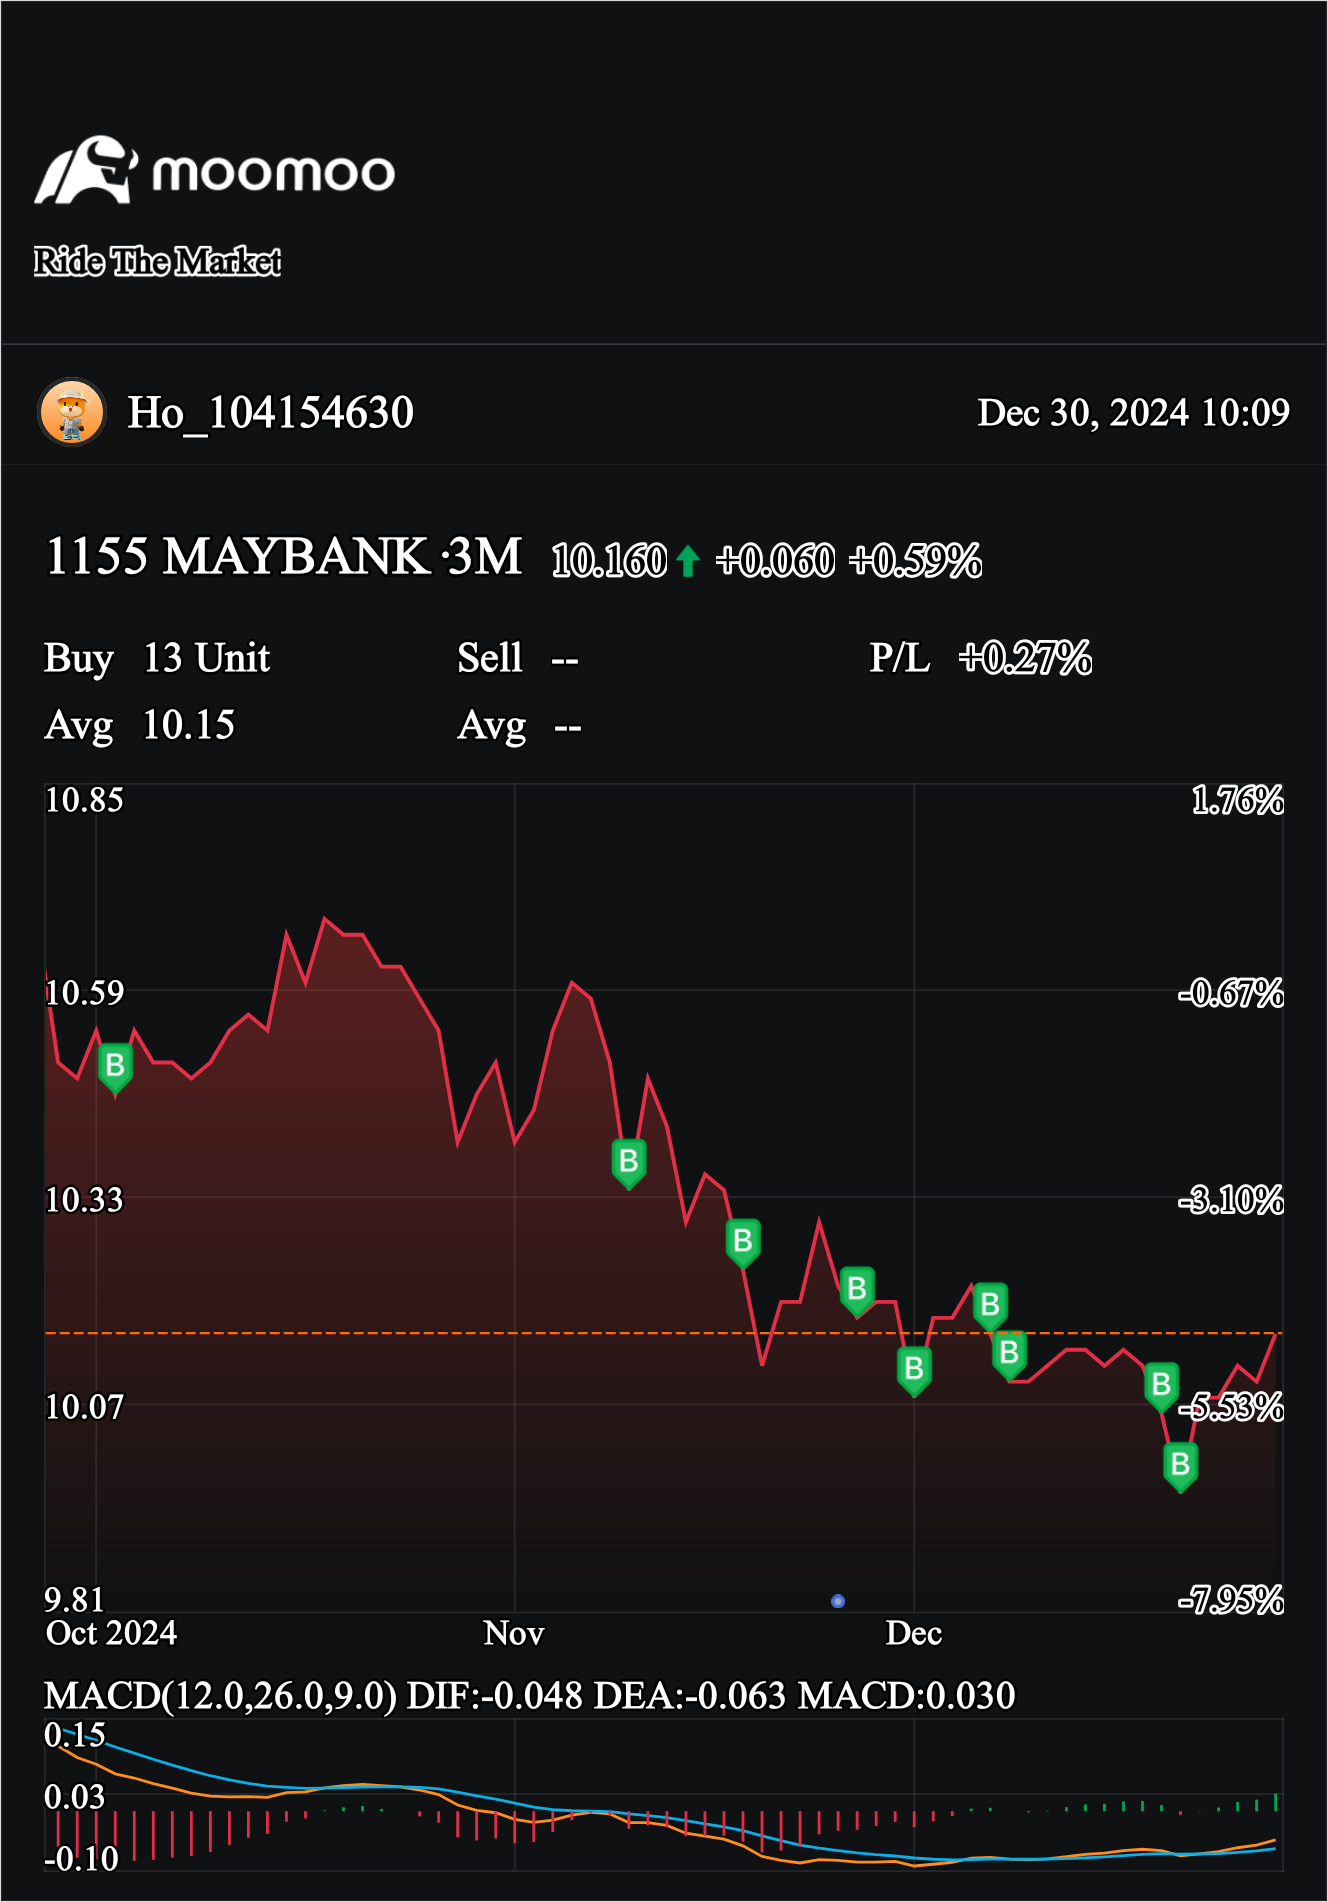Click the first B marker after Nov peak
The width and height of the screenshot is (1328, 1902).
click(x=629, y=1163)
